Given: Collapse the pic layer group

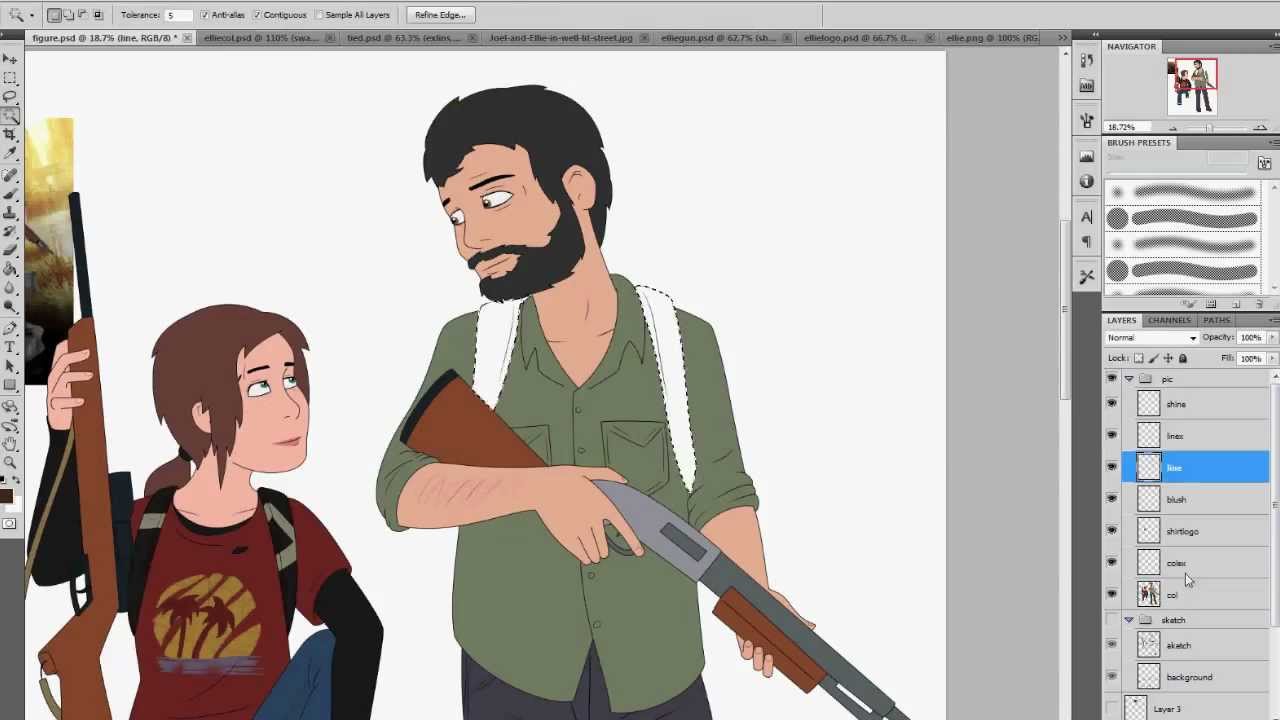Looking at the screenshot, I should point(1129,379).
